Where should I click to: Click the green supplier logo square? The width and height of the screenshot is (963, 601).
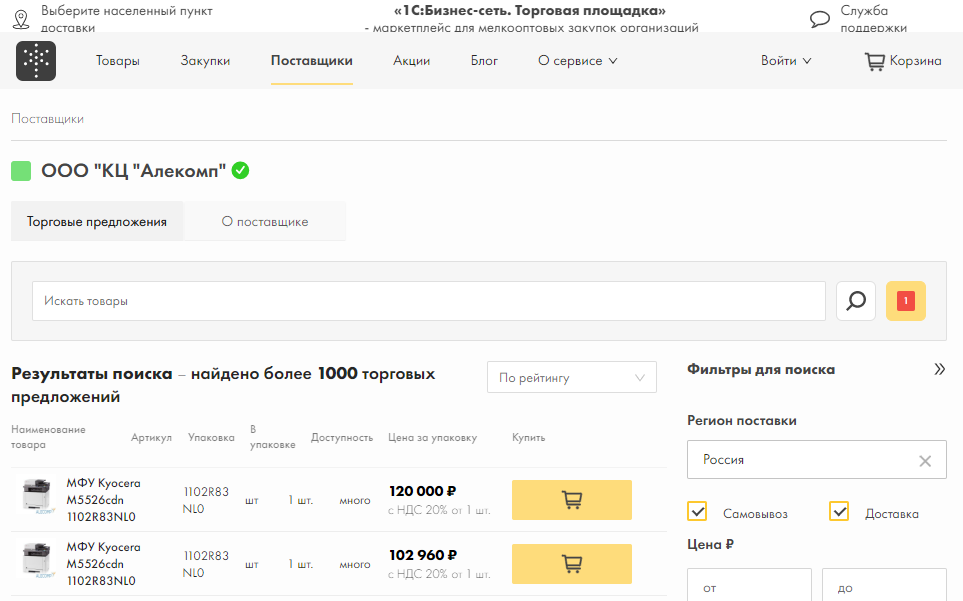click(x=21, y=171)
